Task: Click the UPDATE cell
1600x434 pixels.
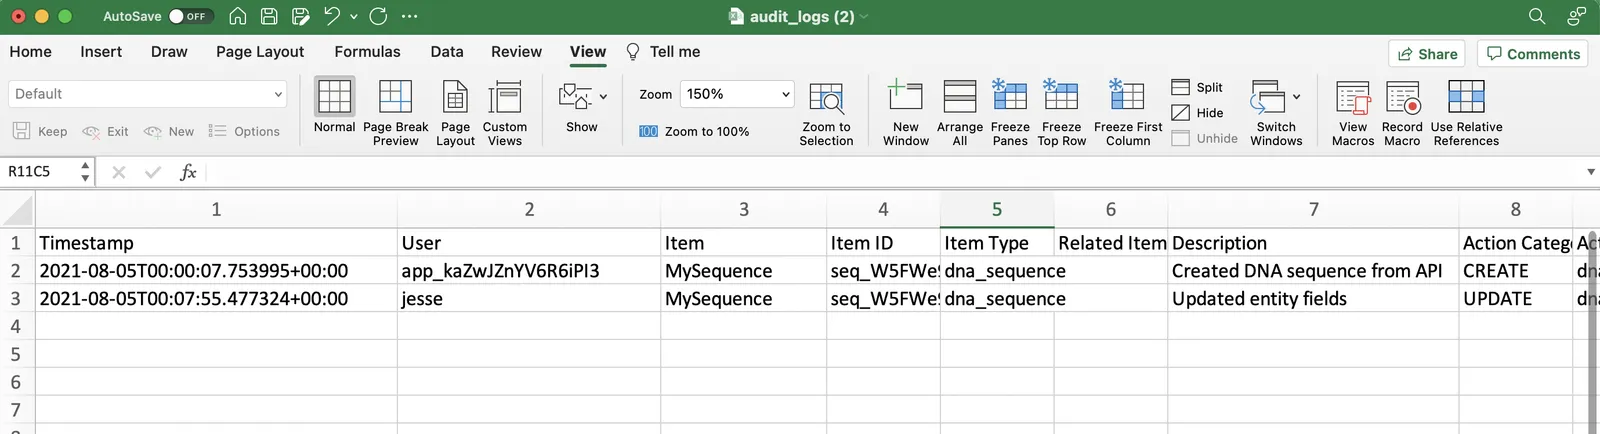Action: 1515,299
